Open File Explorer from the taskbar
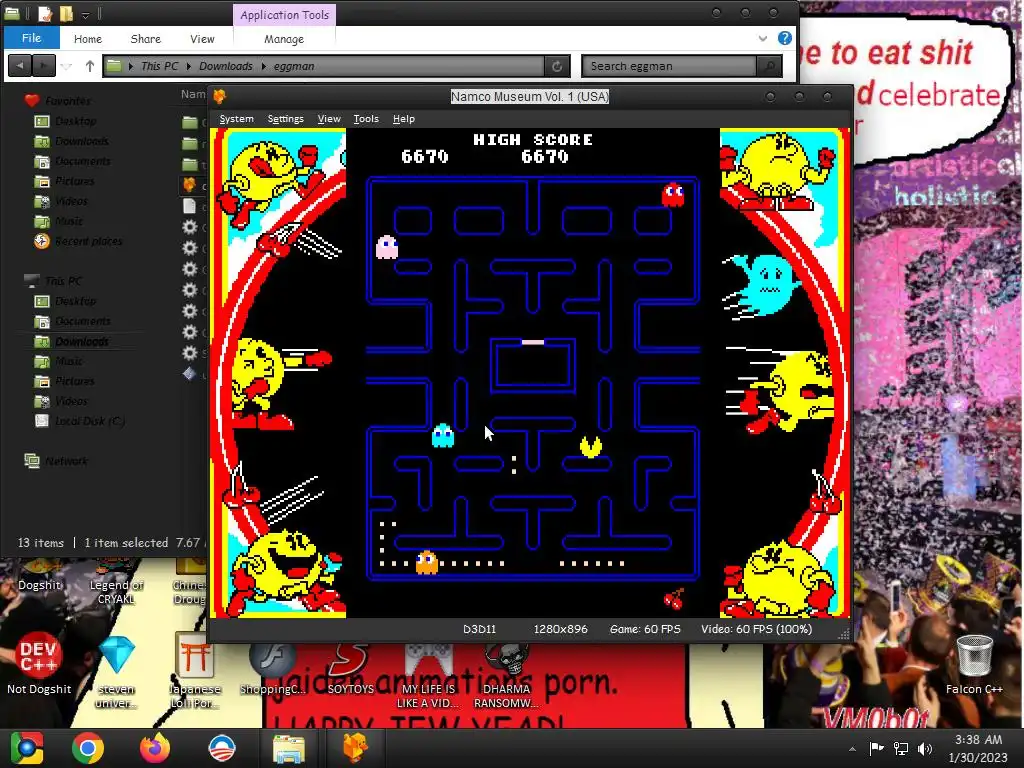This screenshot has height=768, width=1024. pos(288,748)
